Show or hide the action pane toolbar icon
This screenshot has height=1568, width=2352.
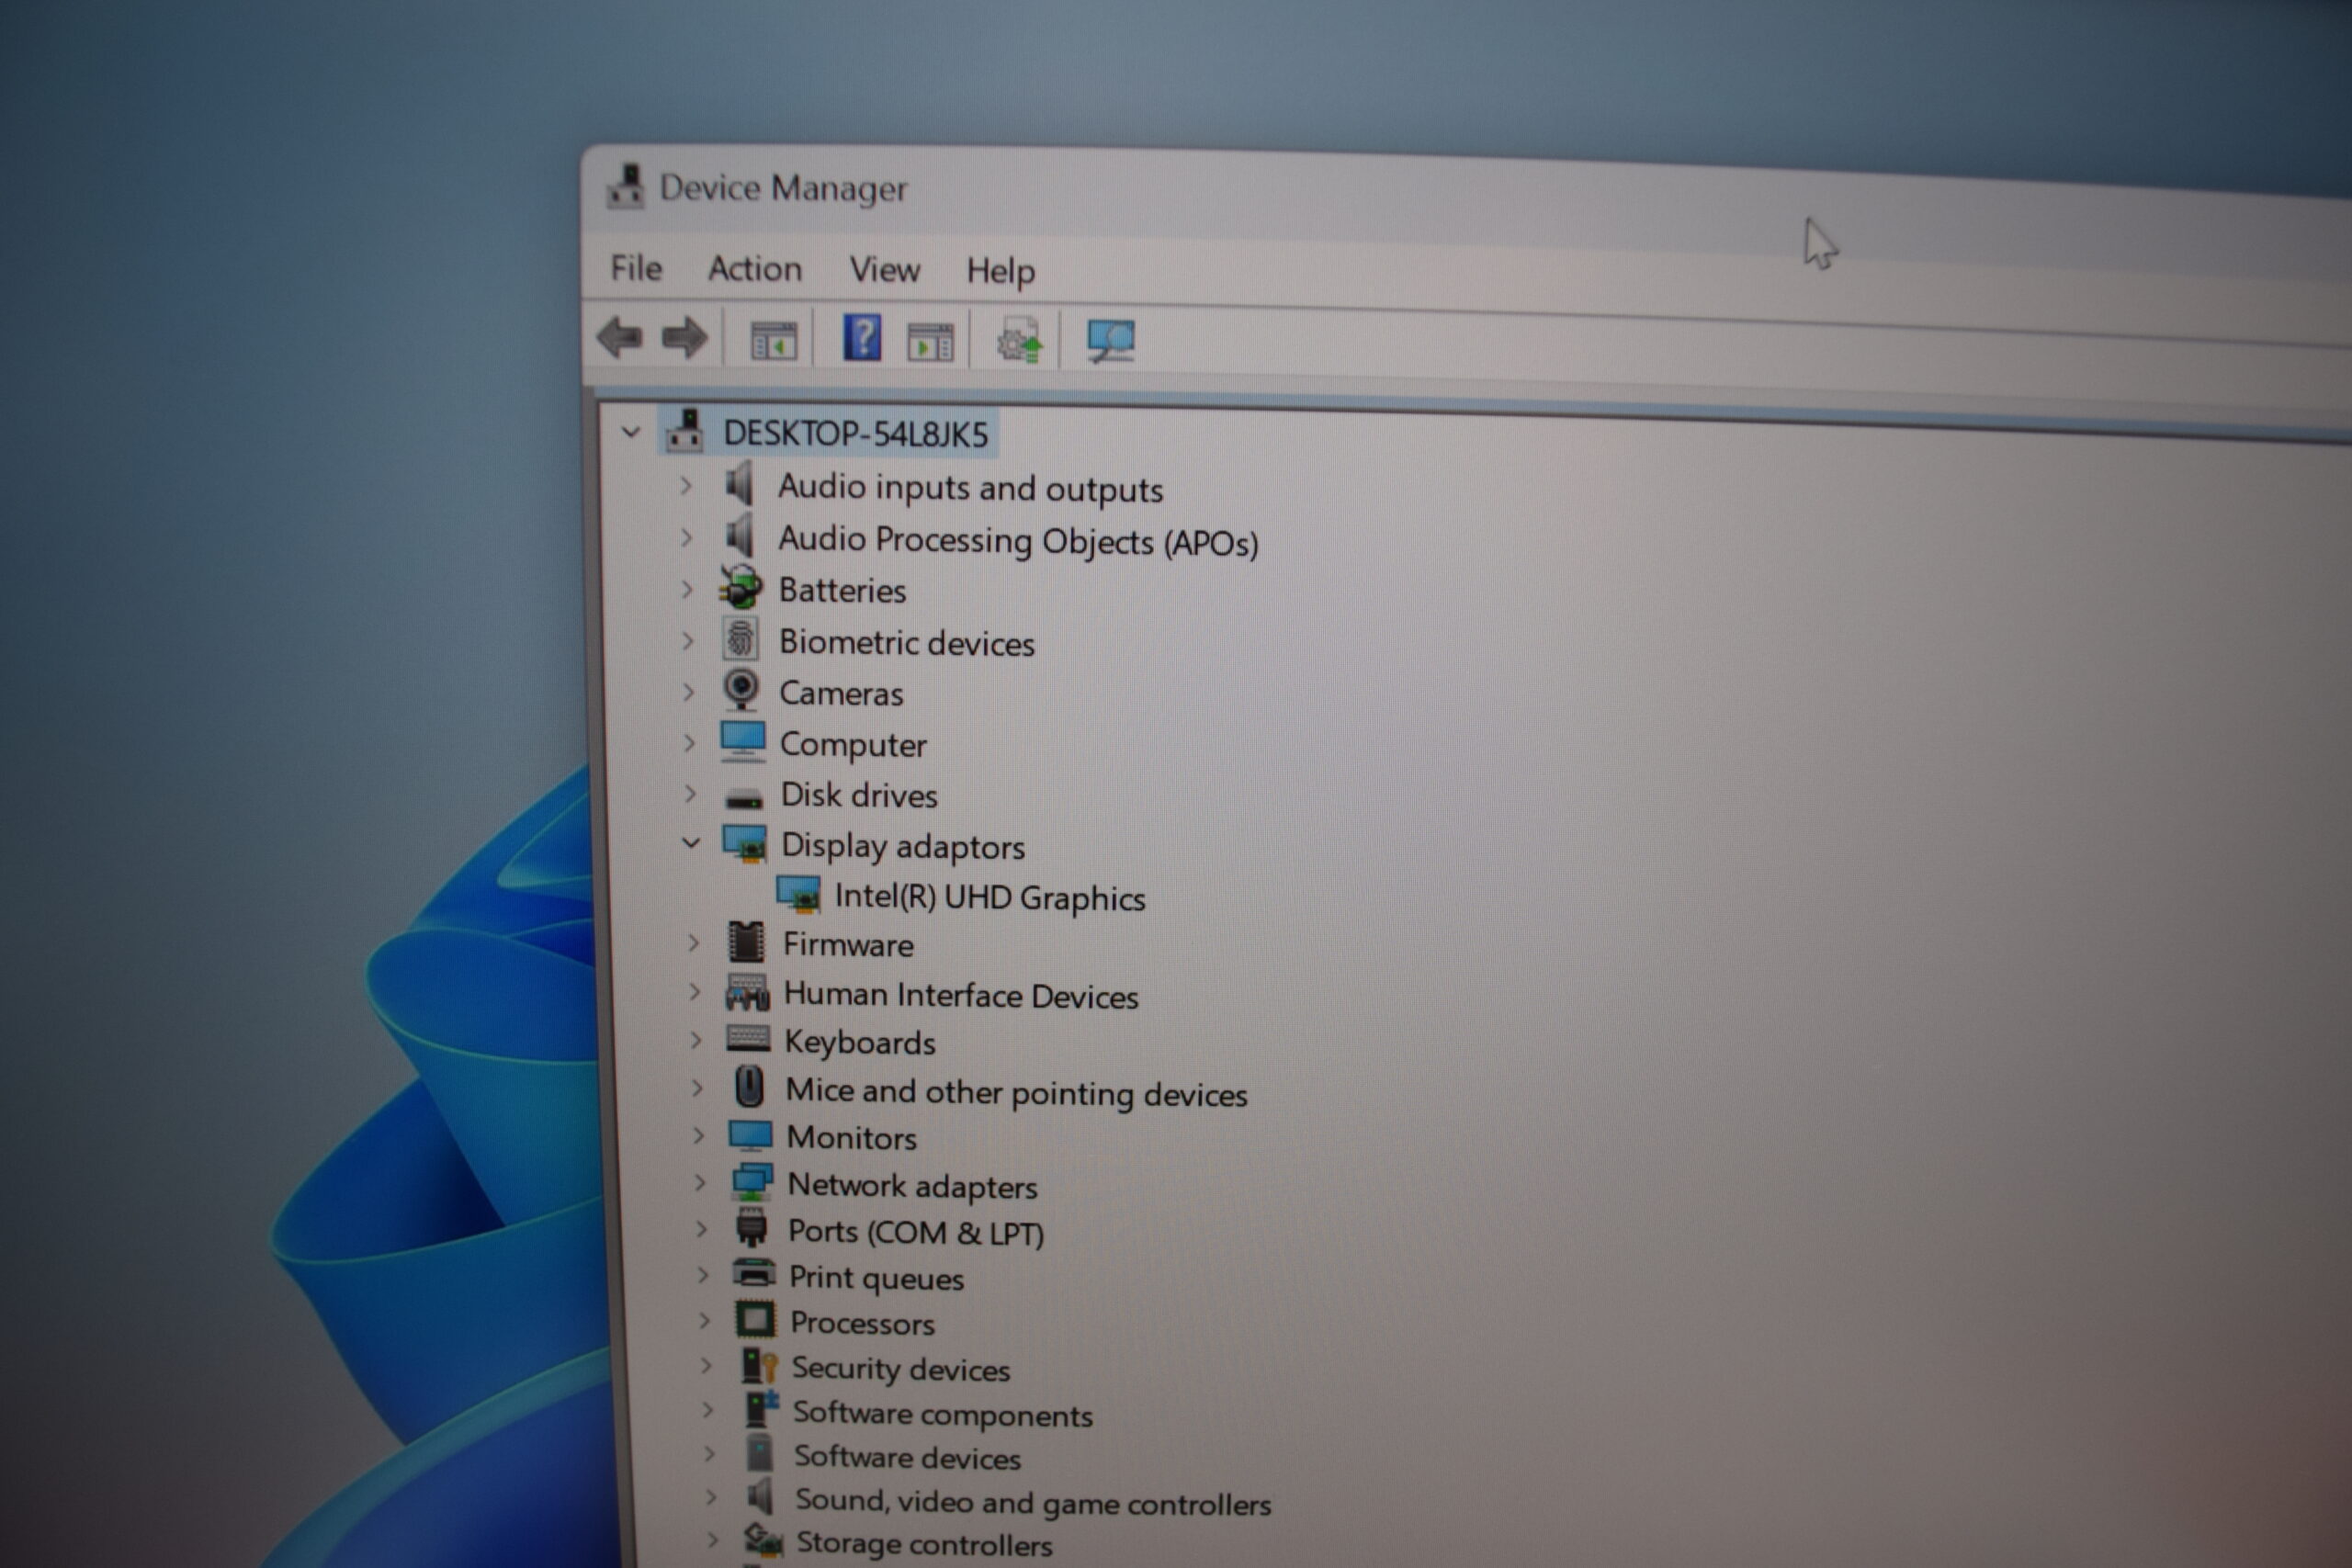[x=930, y=343]
